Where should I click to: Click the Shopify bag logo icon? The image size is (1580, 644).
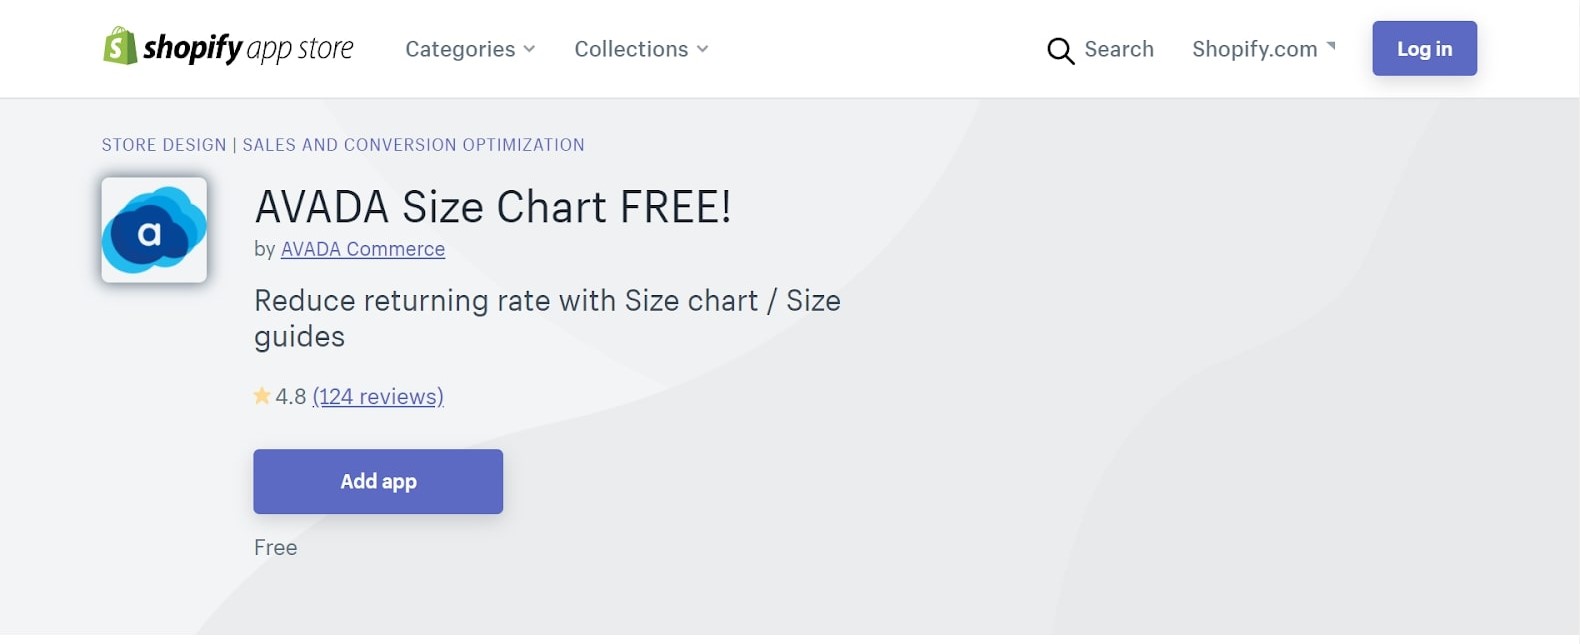(120, 46)
